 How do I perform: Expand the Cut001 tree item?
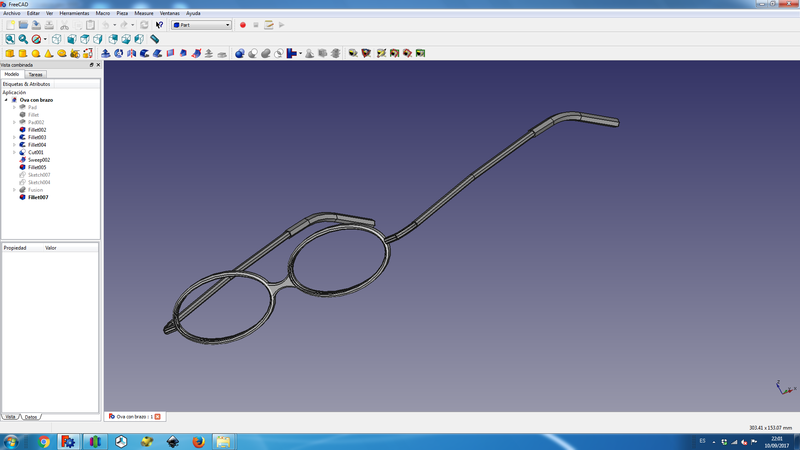point(14,153)
